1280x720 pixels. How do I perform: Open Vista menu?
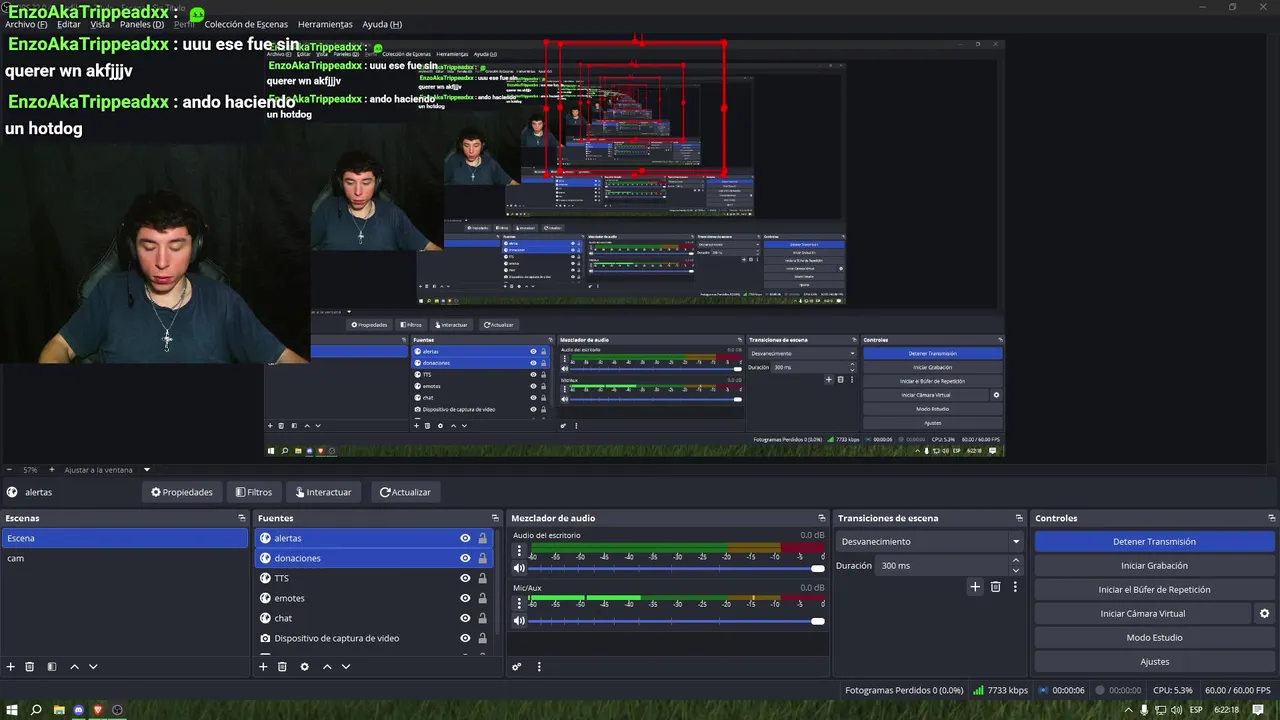point(100,24)
